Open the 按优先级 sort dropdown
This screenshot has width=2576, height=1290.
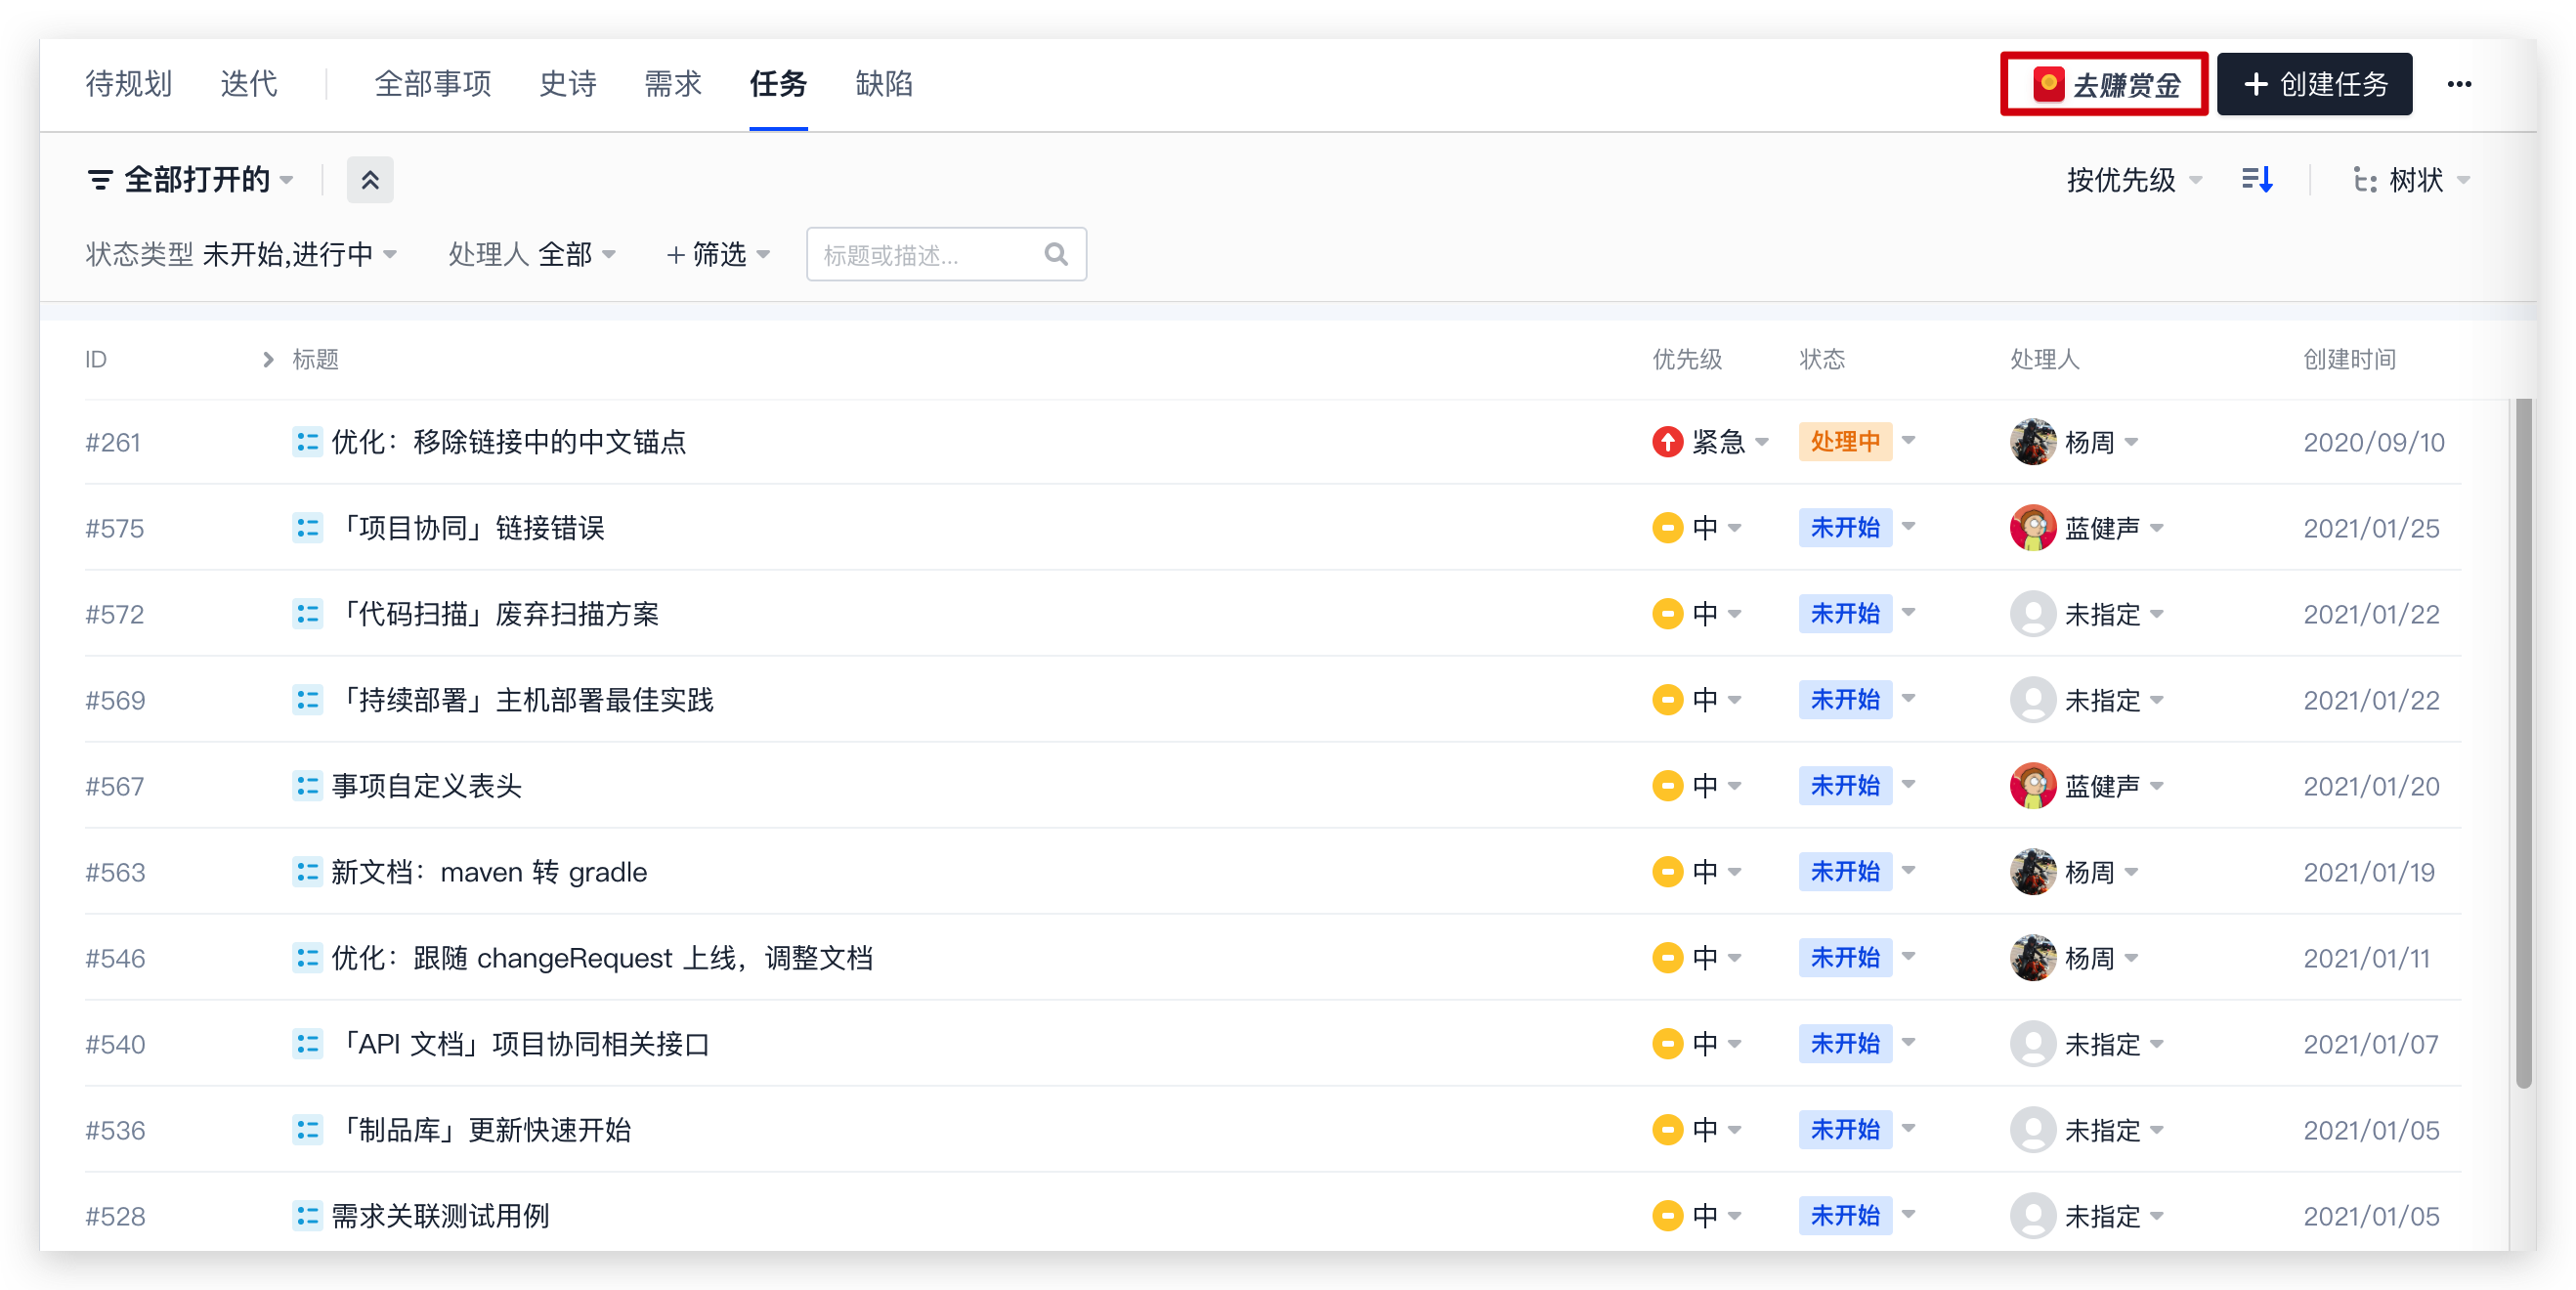[2134, 180]
